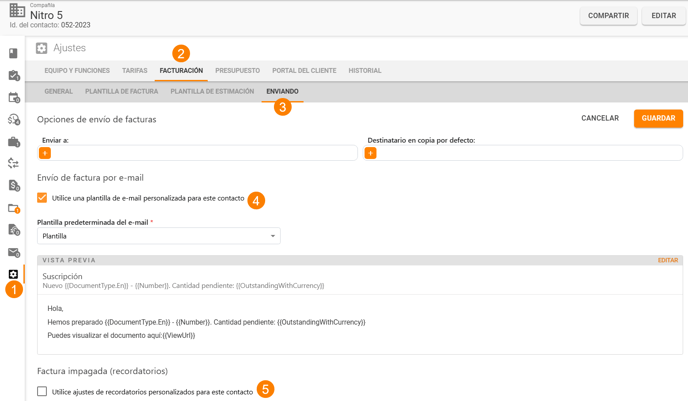Image resolution: width=688 pixels, height=401 pixels.
Task: Select Plantilla de Estimación subtab
Action: 212,91
